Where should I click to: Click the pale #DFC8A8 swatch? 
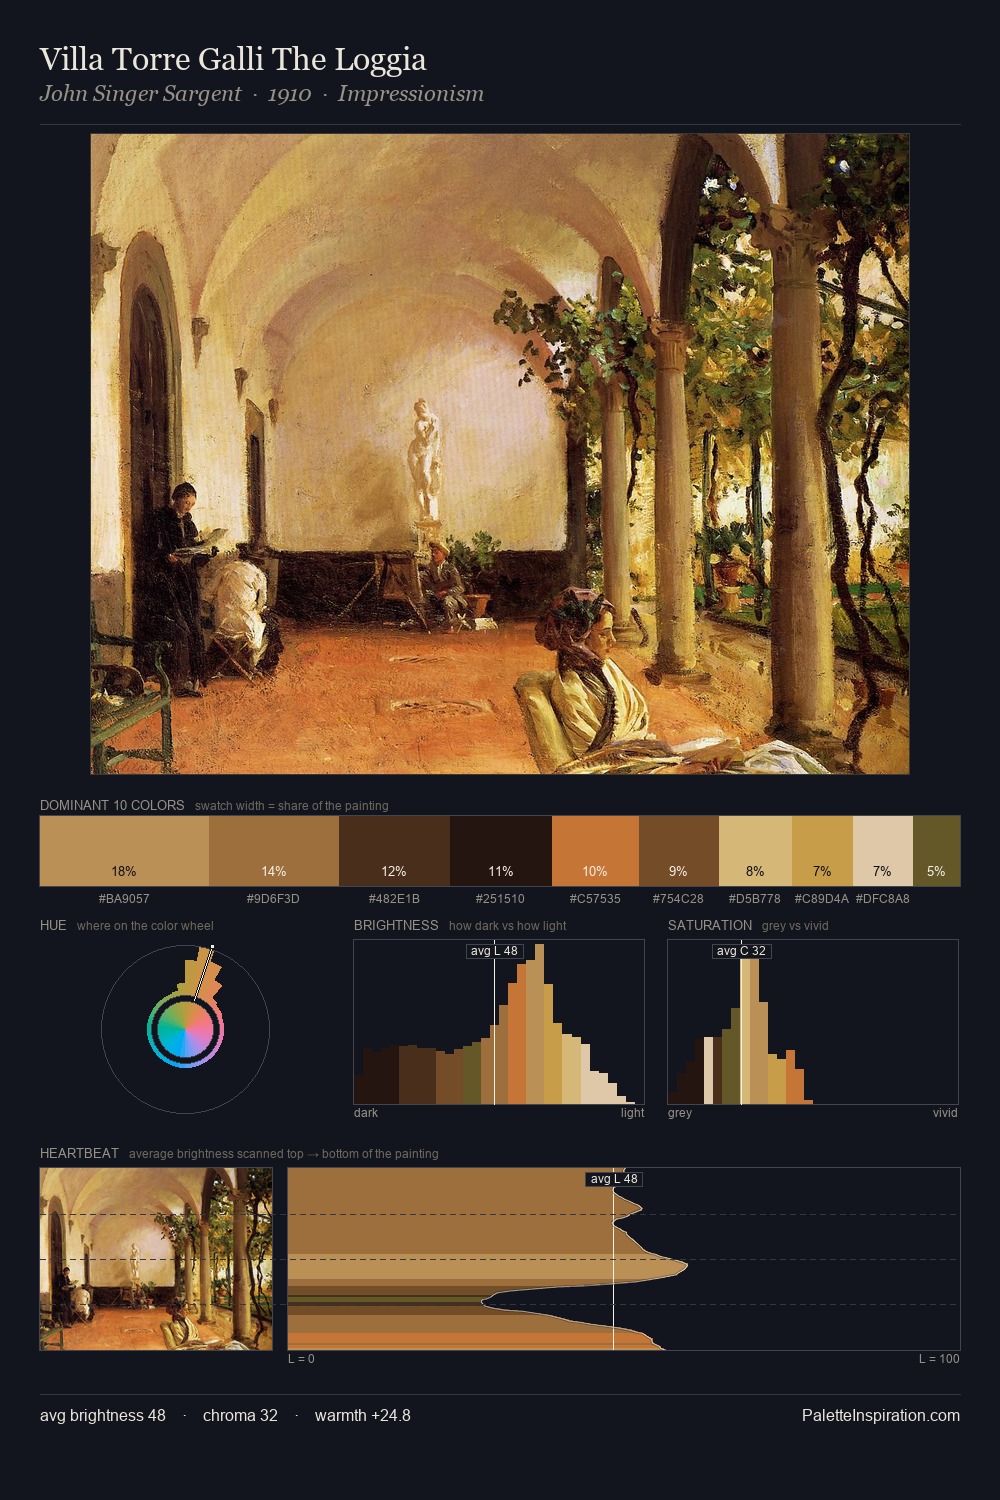[x=883, y=851]
